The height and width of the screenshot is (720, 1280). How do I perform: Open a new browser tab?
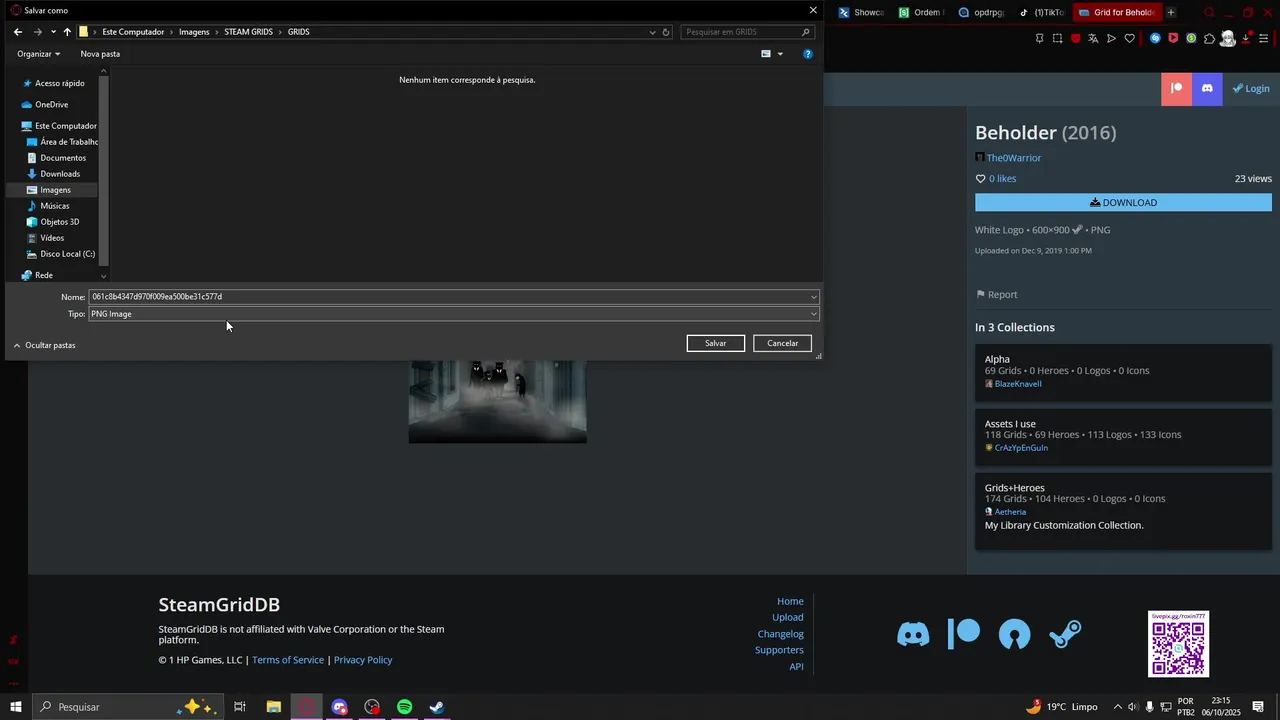tap(1171, 13)
